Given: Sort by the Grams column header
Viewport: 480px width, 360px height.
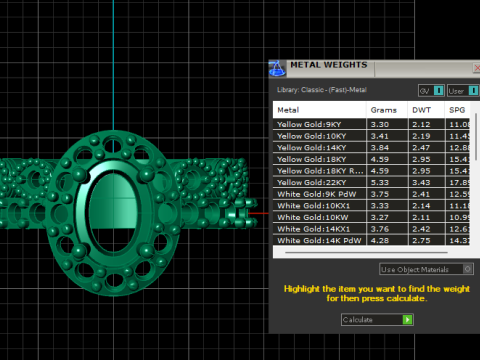Looking at the screenshot, I should (387, 110).
